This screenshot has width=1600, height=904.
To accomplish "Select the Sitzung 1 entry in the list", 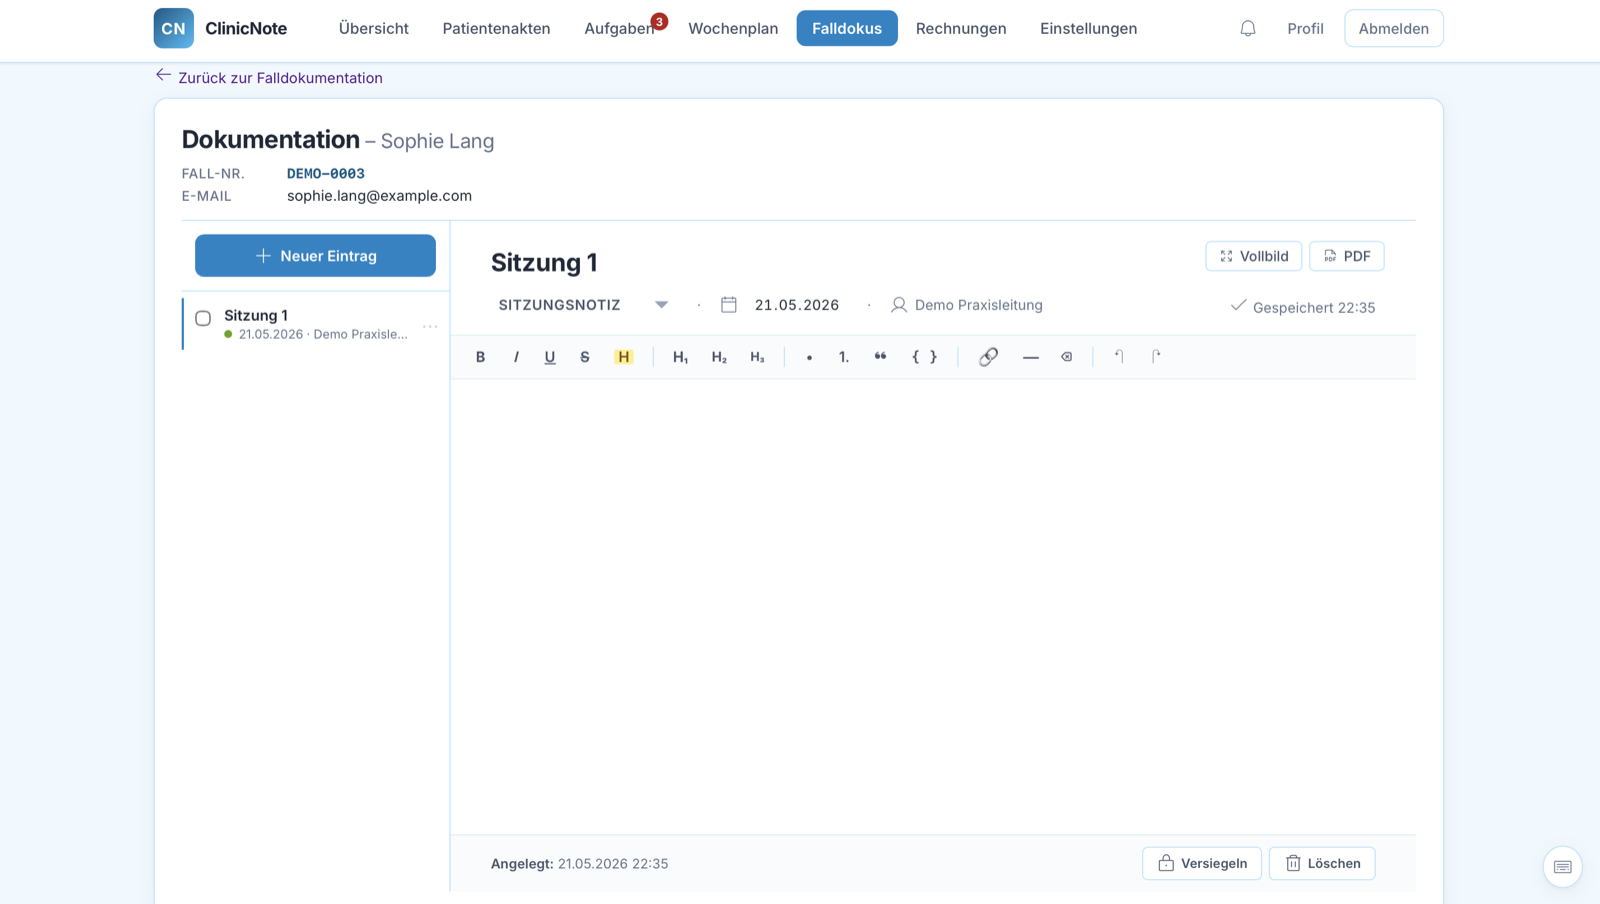I will click(x=316, y=324).
